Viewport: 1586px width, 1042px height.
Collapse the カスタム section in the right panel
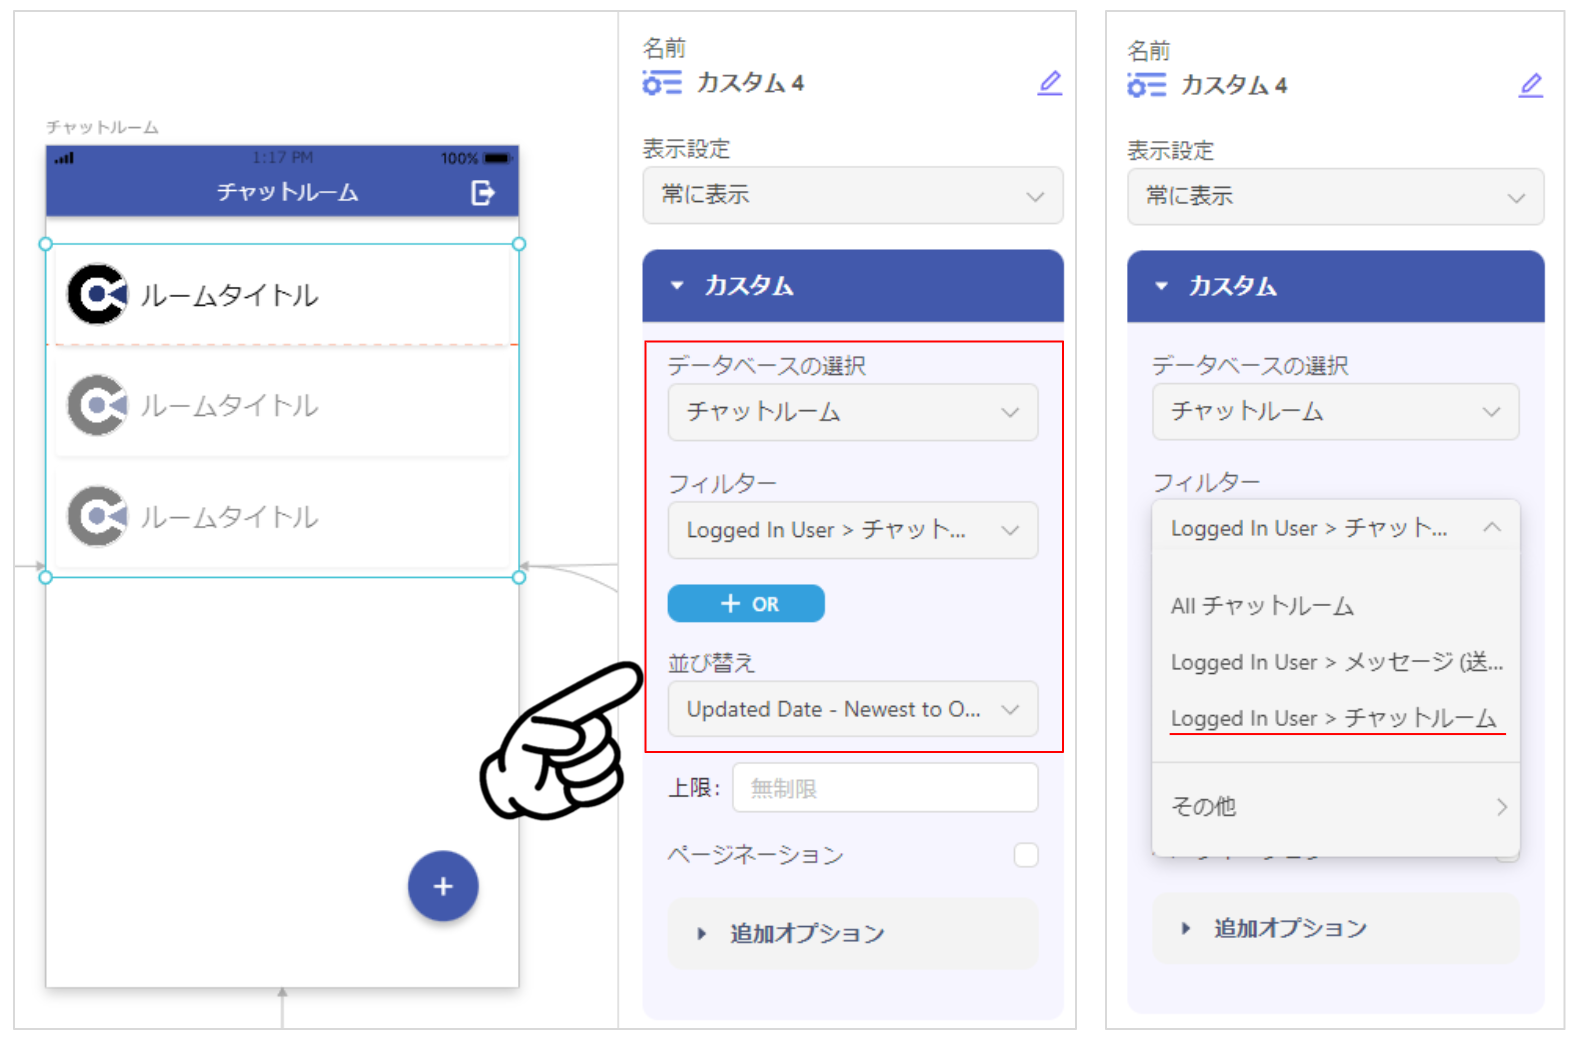tap(1335, 286)
